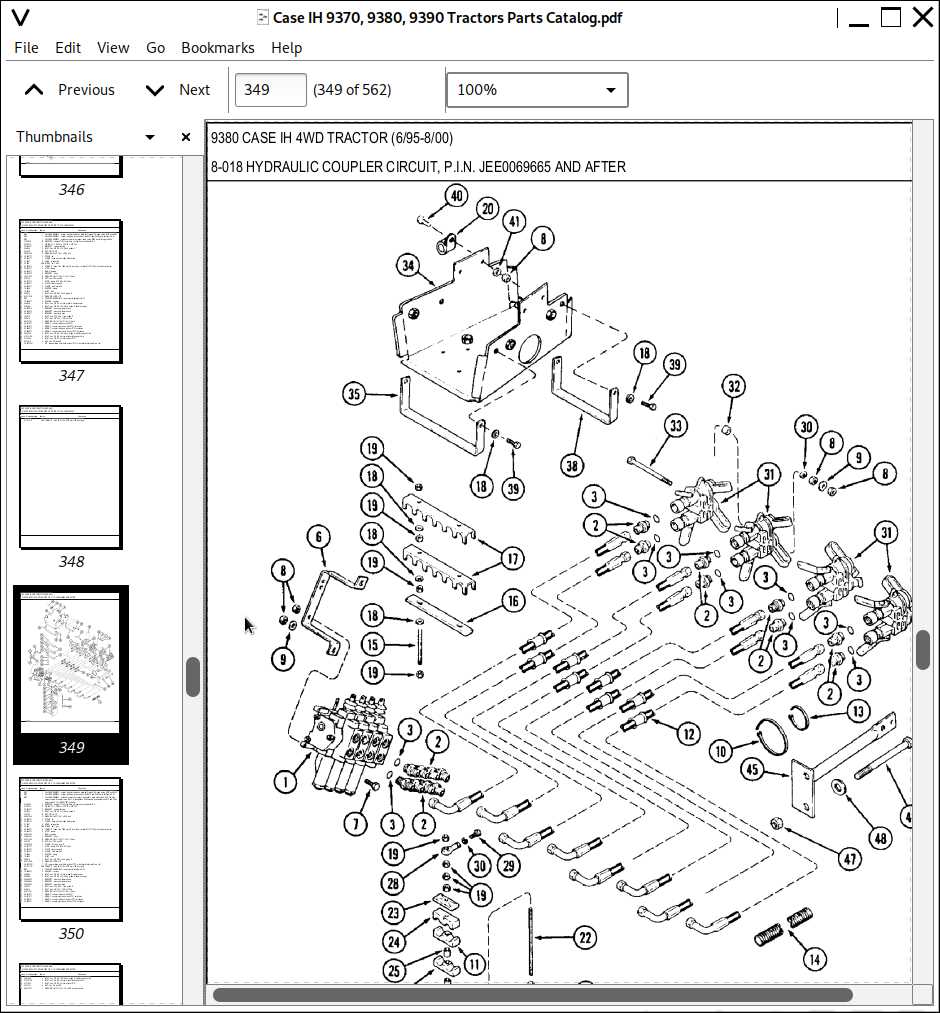This screenshot has width=940, height=1013.
Task: Open the Help menu
Action: point(286,48)
